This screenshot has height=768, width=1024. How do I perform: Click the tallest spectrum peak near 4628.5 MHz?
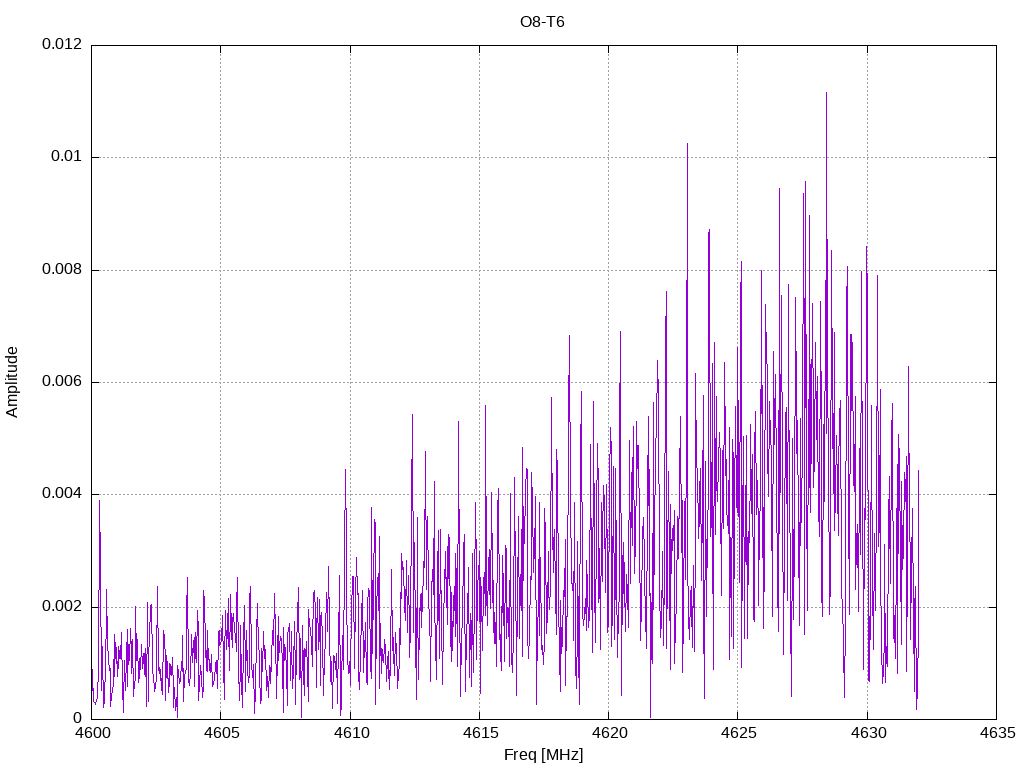click(826, 93)
